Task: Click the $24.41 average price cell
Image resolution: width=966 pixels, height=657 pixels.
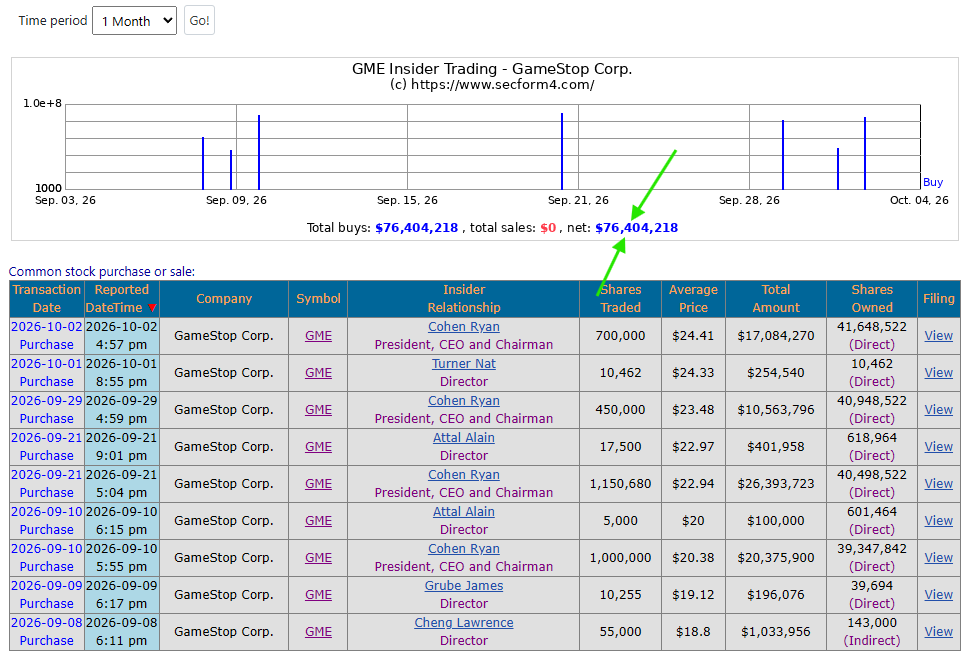Action: [693, 336]
